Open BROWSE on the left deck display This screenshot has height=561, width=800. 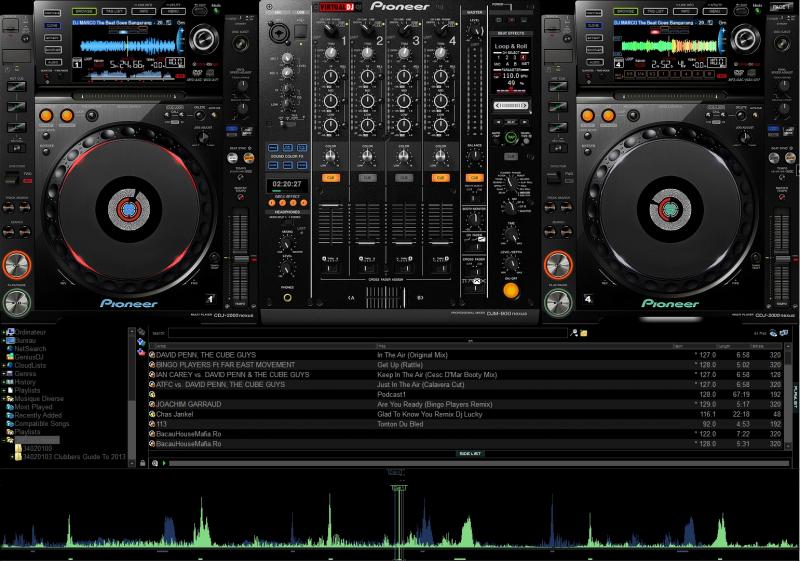coord(84,11)
